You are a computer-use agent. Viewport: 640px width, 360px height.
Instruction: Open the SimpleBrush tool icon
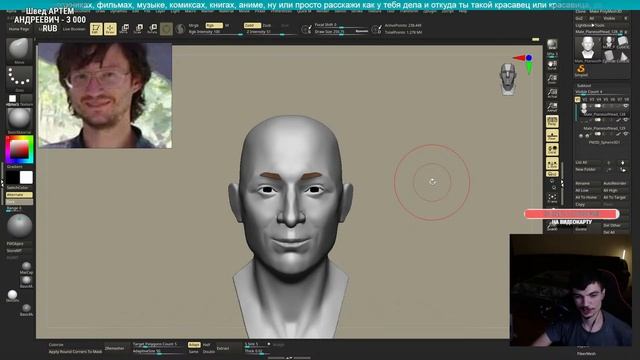click(x=581, y=70)
